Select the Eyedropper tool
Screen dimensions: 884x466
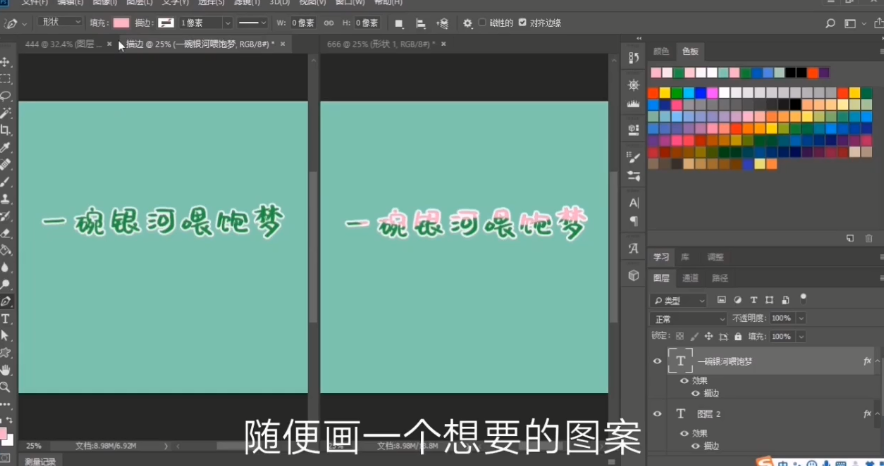coord(6,148)
